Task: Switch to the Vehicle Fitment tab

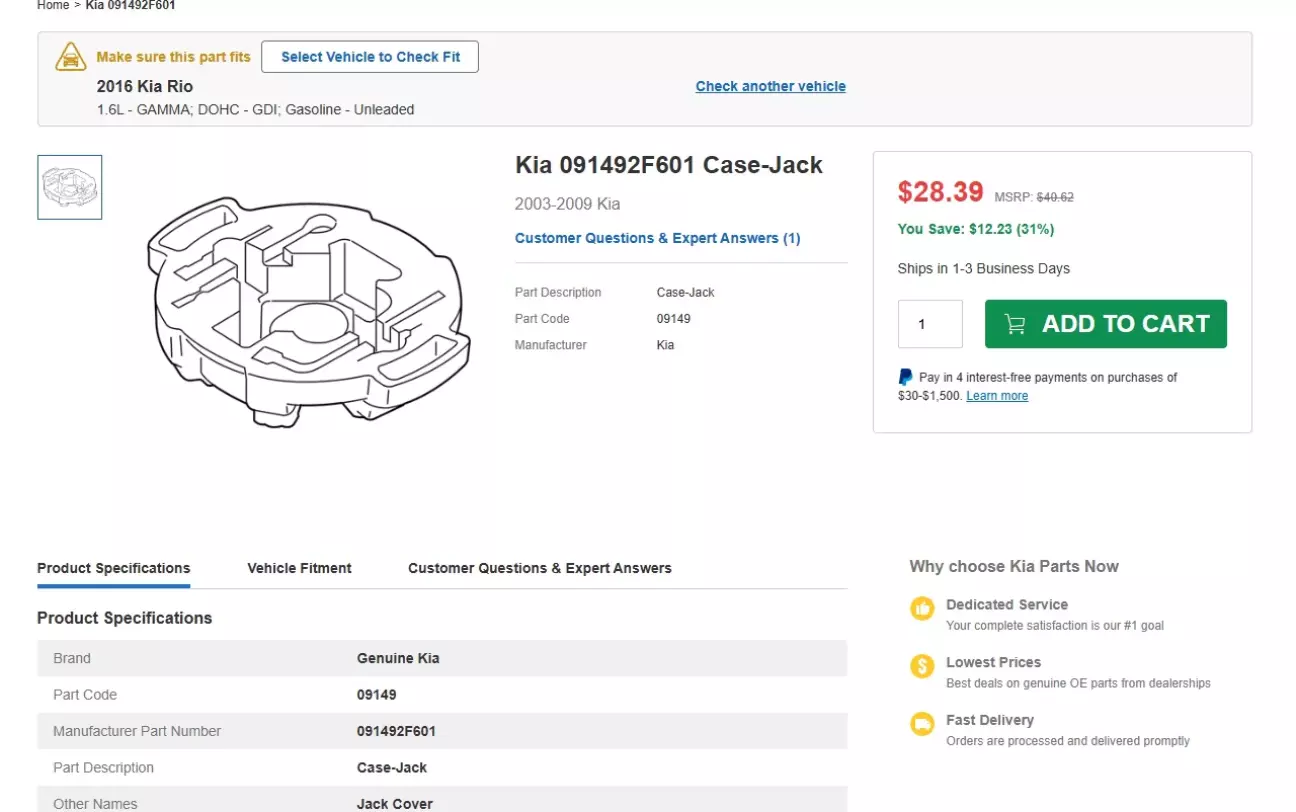Action: pos(299,568)
